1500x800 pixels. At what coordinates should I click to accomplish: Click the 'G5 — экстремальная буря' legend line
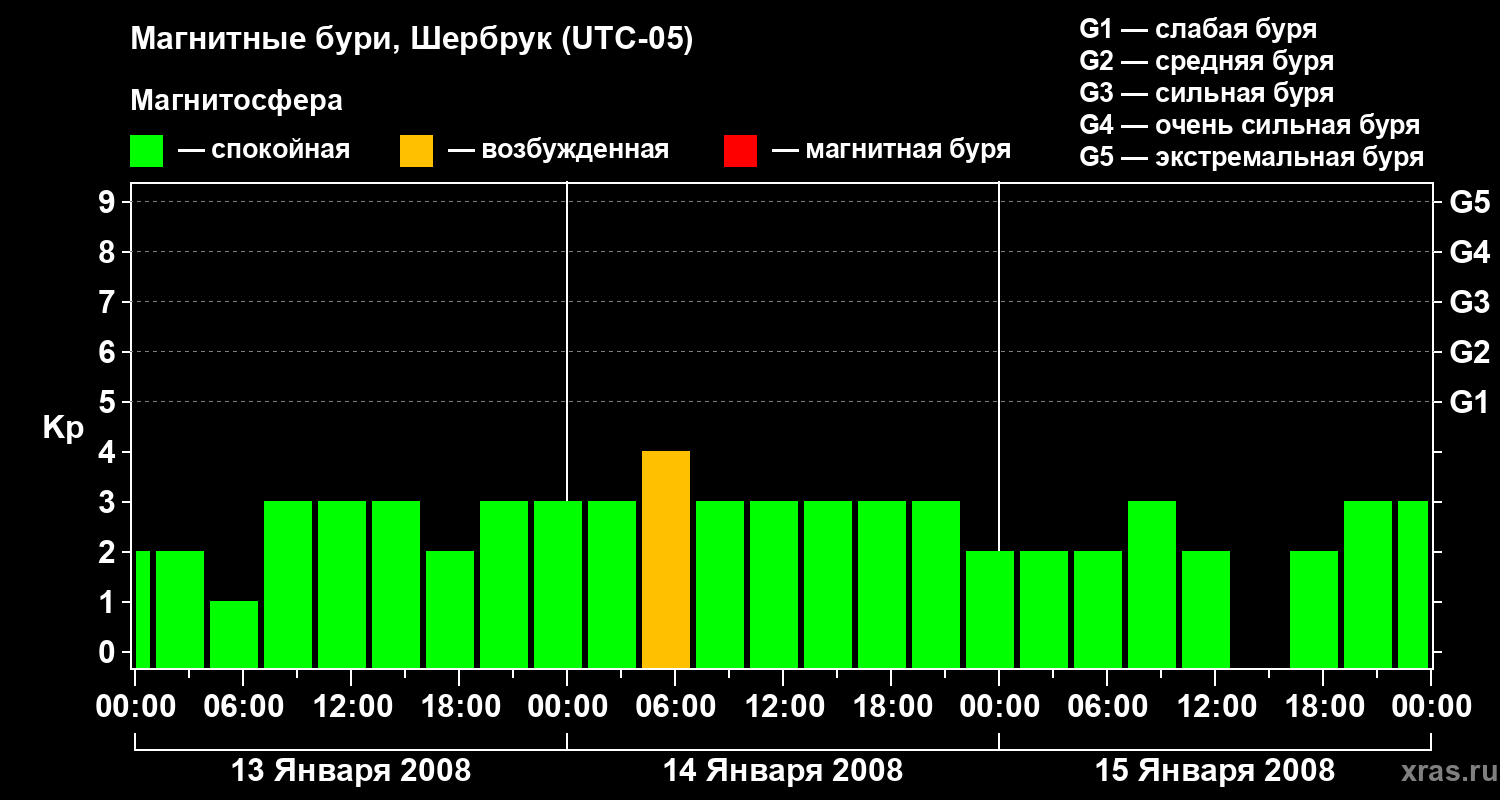(x=1252, y=157)
